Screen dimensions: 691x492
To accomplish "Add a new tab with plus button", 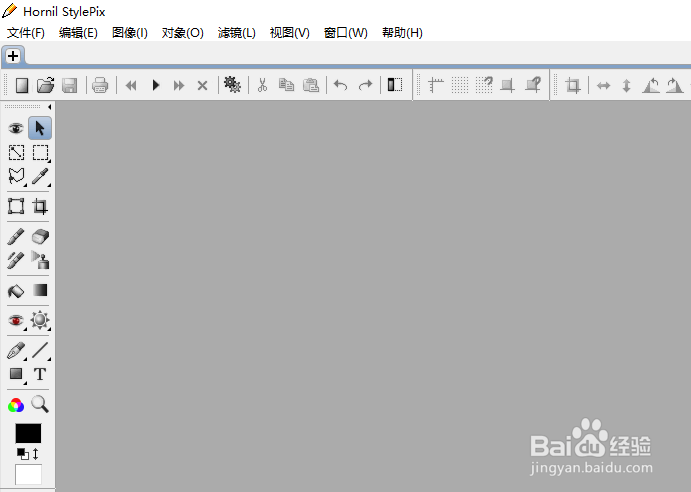I will (x=13, y=56).
